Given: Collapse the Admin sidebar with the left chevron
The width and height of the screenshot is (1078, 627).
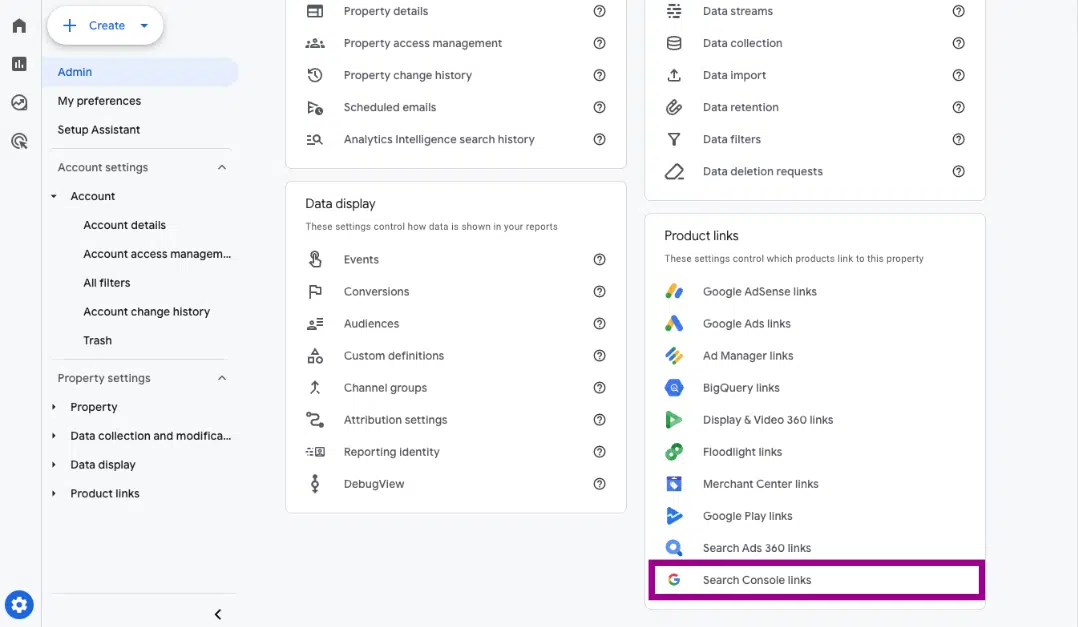Looking at the screenshot, I should point(217,613).
